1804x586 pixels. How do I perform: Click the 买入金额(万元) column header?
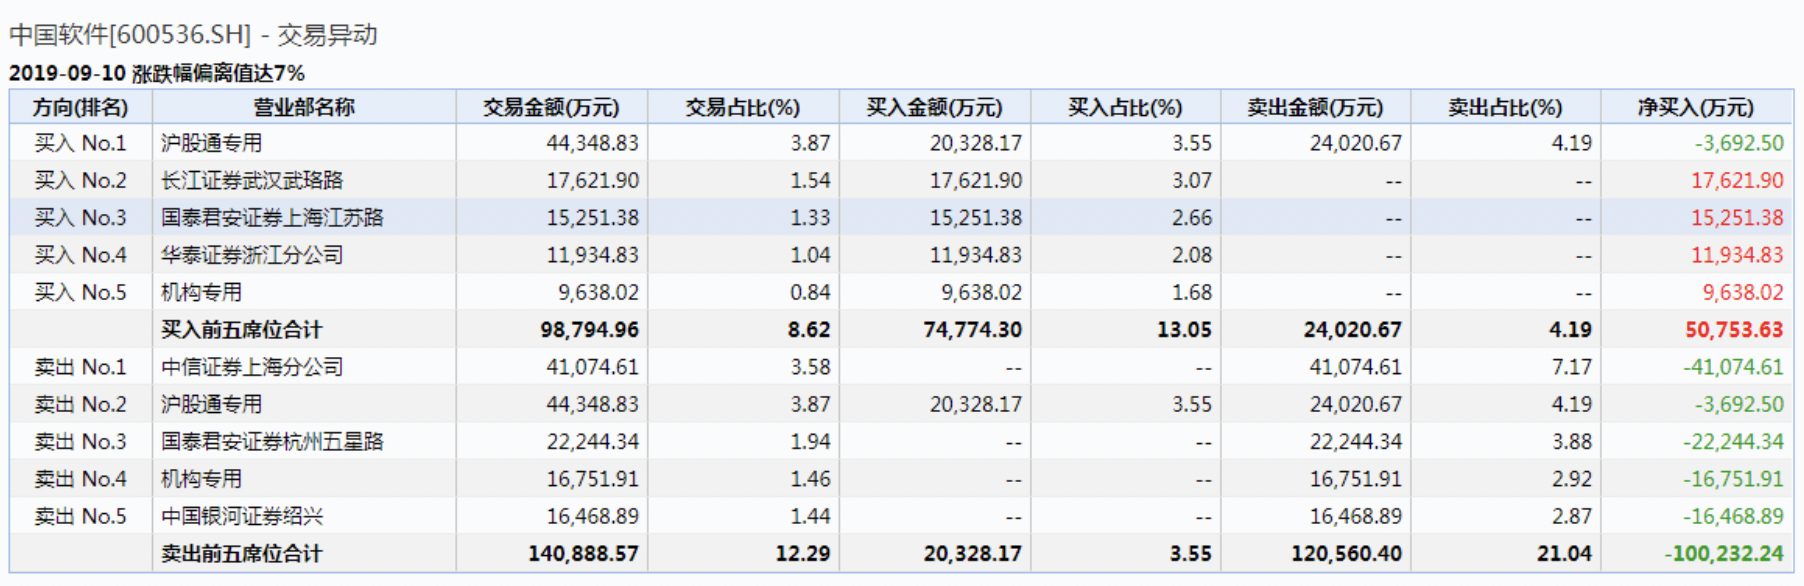[934, 107]
